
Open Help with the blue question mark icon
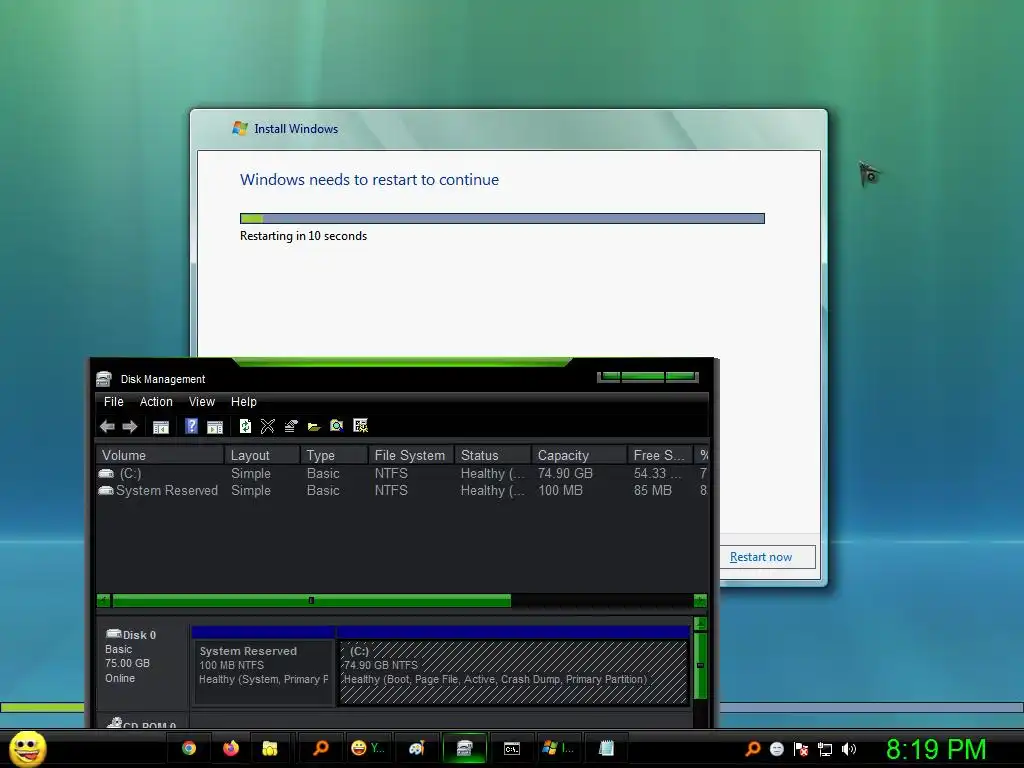(191, 426)
